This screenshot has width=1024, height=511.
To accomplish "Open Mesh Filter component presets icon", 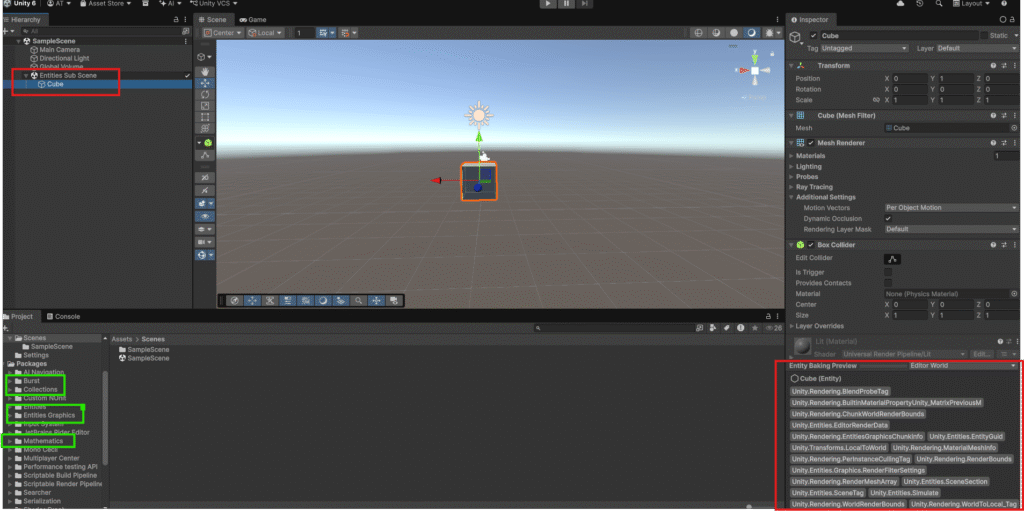I will 1004,115.
